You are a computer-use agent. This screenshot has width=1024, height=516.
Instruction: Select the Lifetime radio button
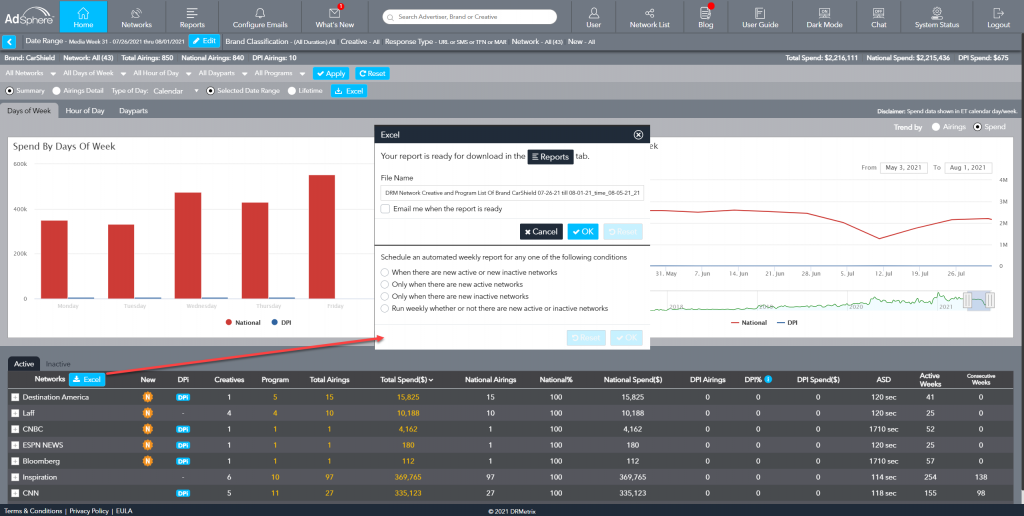tap(292, 91)
